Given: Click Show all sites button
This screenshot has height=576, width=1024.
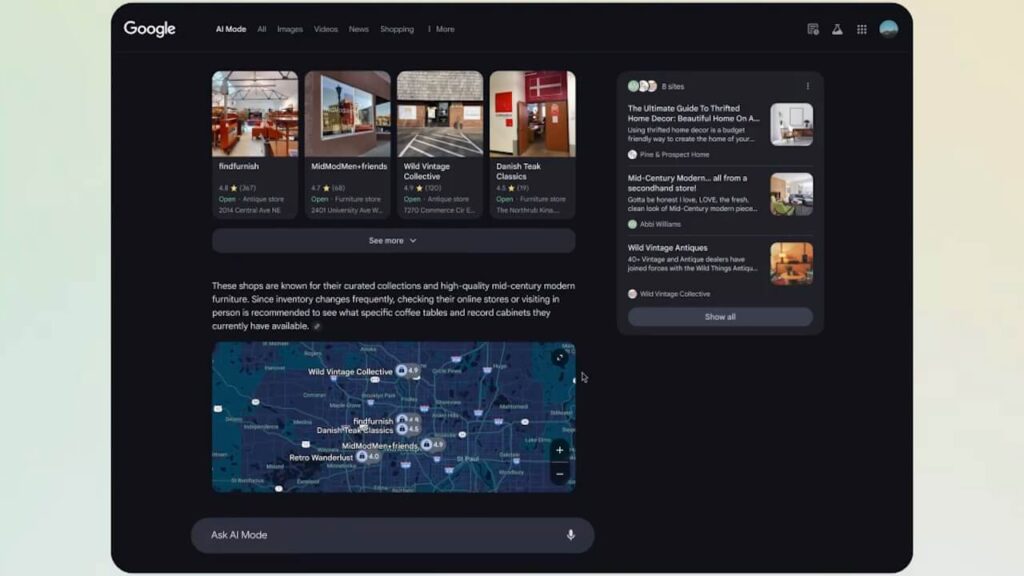Looking at the screenshot, I should tap(720, 317).
